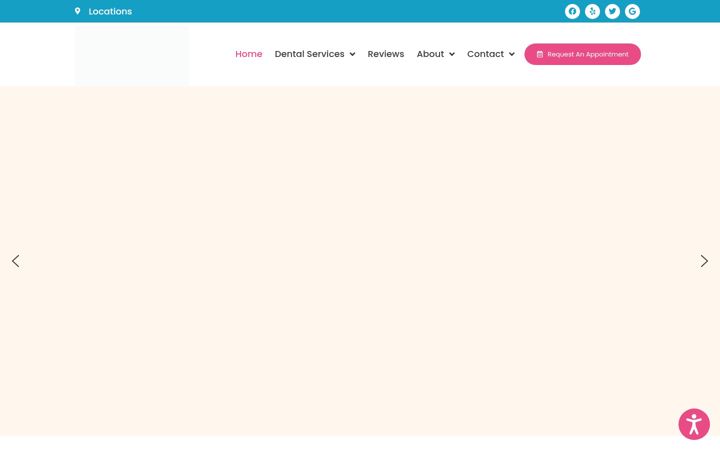Go to the Home page
720x450 pixels.
(x=248, y=54)
